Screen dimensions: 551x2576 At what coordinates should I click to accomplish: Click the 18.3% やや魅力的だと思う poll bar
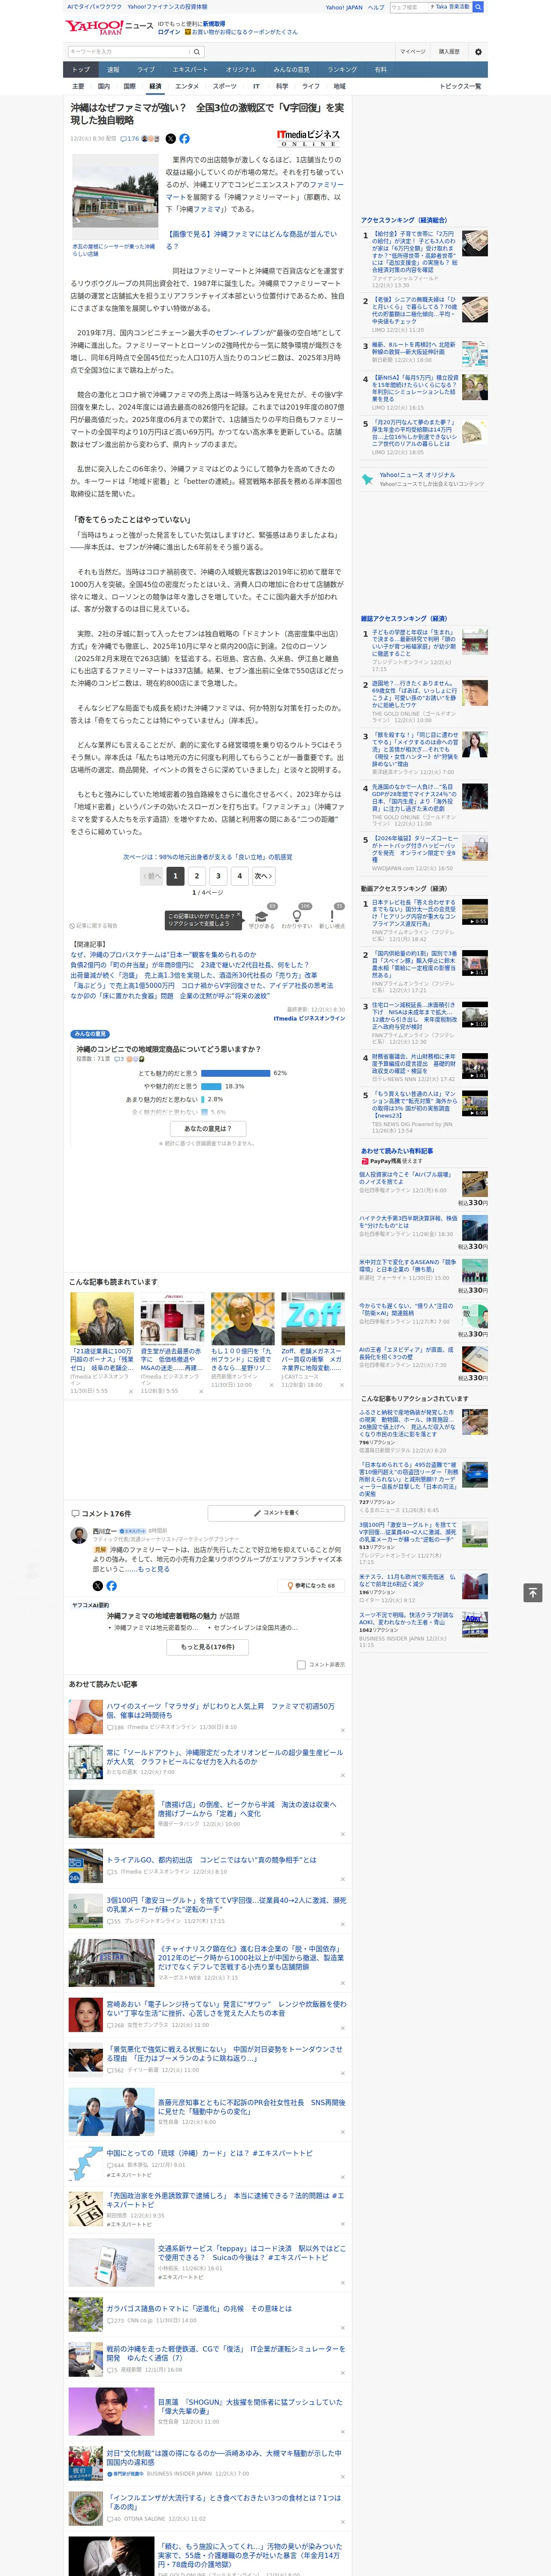(211, 1086)
